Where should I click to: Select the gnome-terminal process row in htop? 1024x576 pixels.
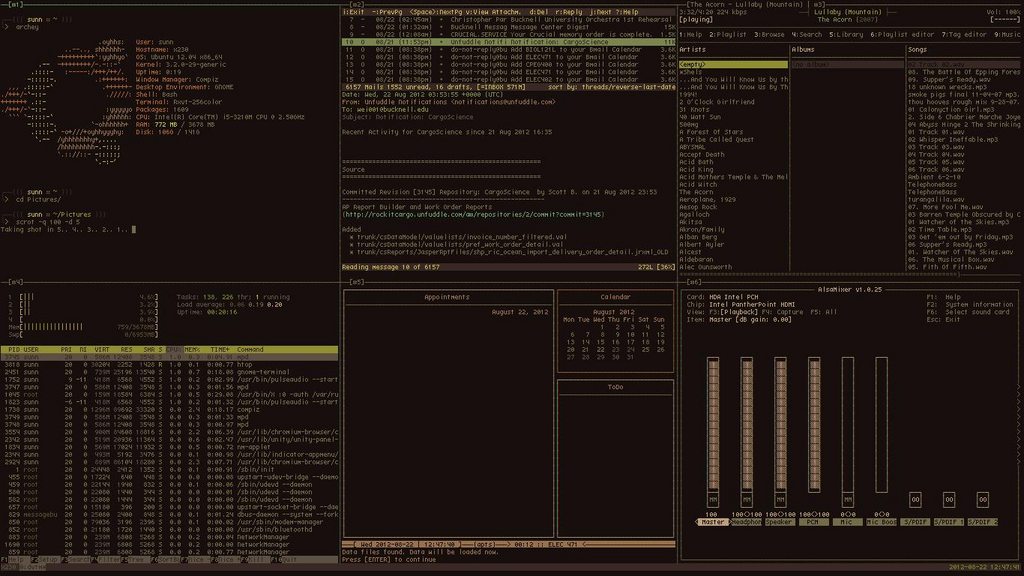click(169, 372)
